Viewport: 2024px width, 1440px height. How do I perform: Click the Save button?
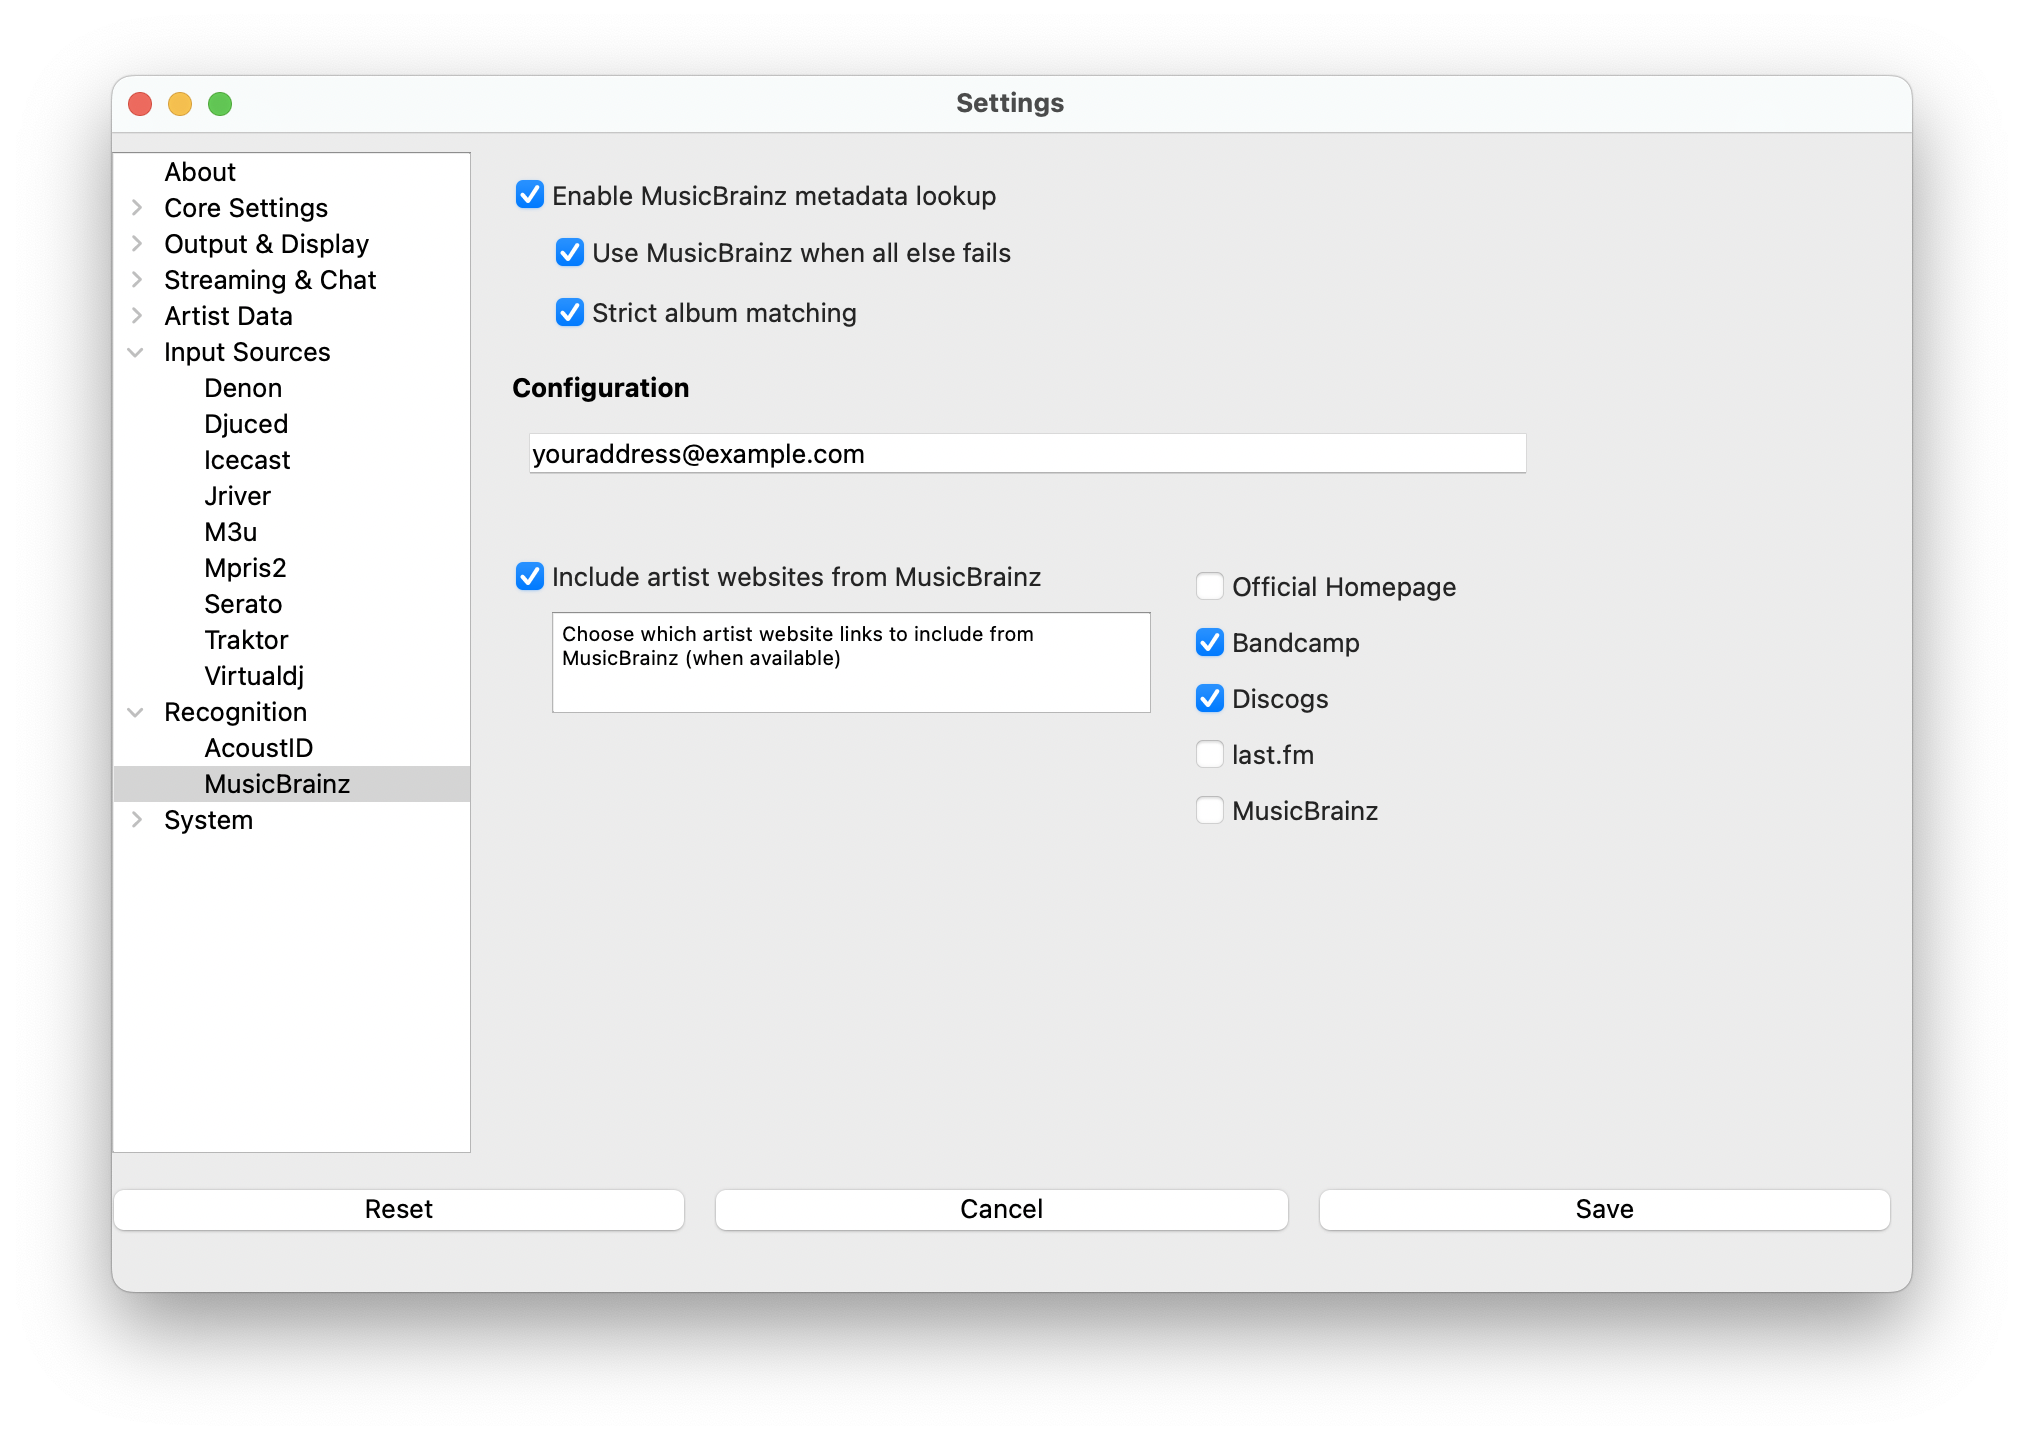tap(1604, 1209)
